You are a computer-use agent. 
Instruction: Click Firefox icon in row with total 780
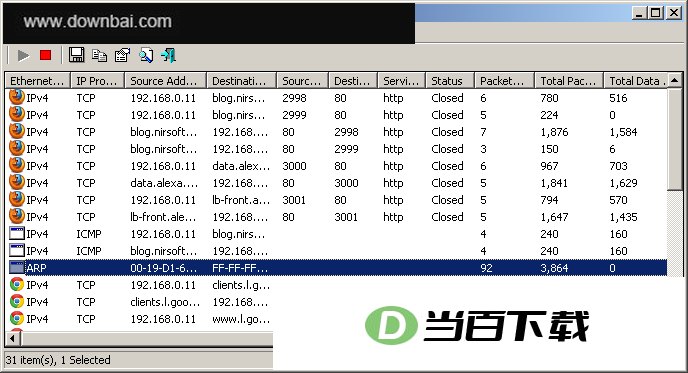17,97
